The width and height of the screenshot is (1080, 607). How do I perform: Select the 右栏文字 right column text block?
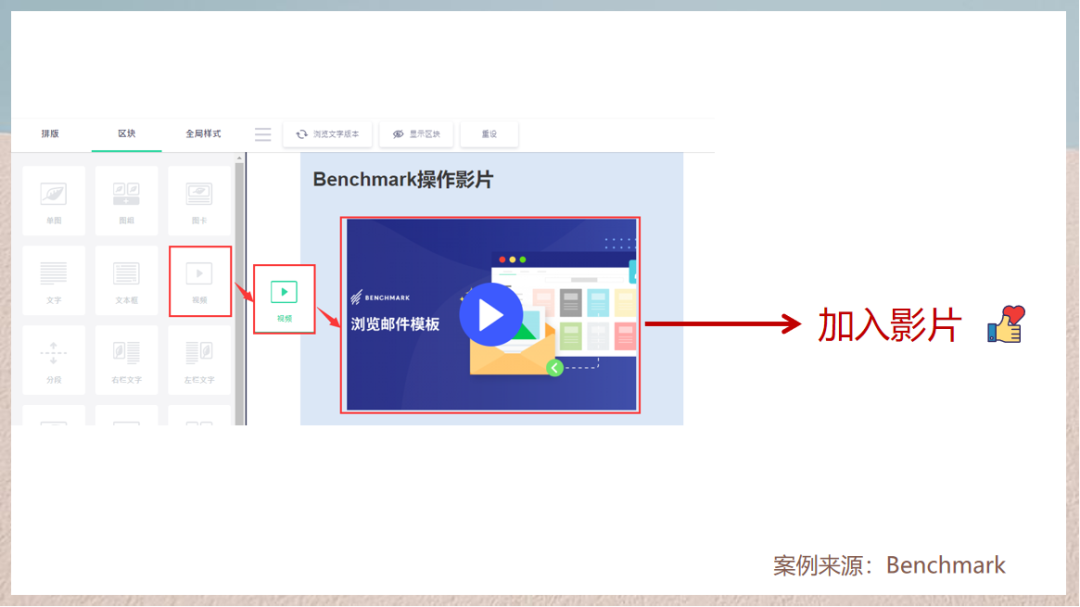coord(126,360)
